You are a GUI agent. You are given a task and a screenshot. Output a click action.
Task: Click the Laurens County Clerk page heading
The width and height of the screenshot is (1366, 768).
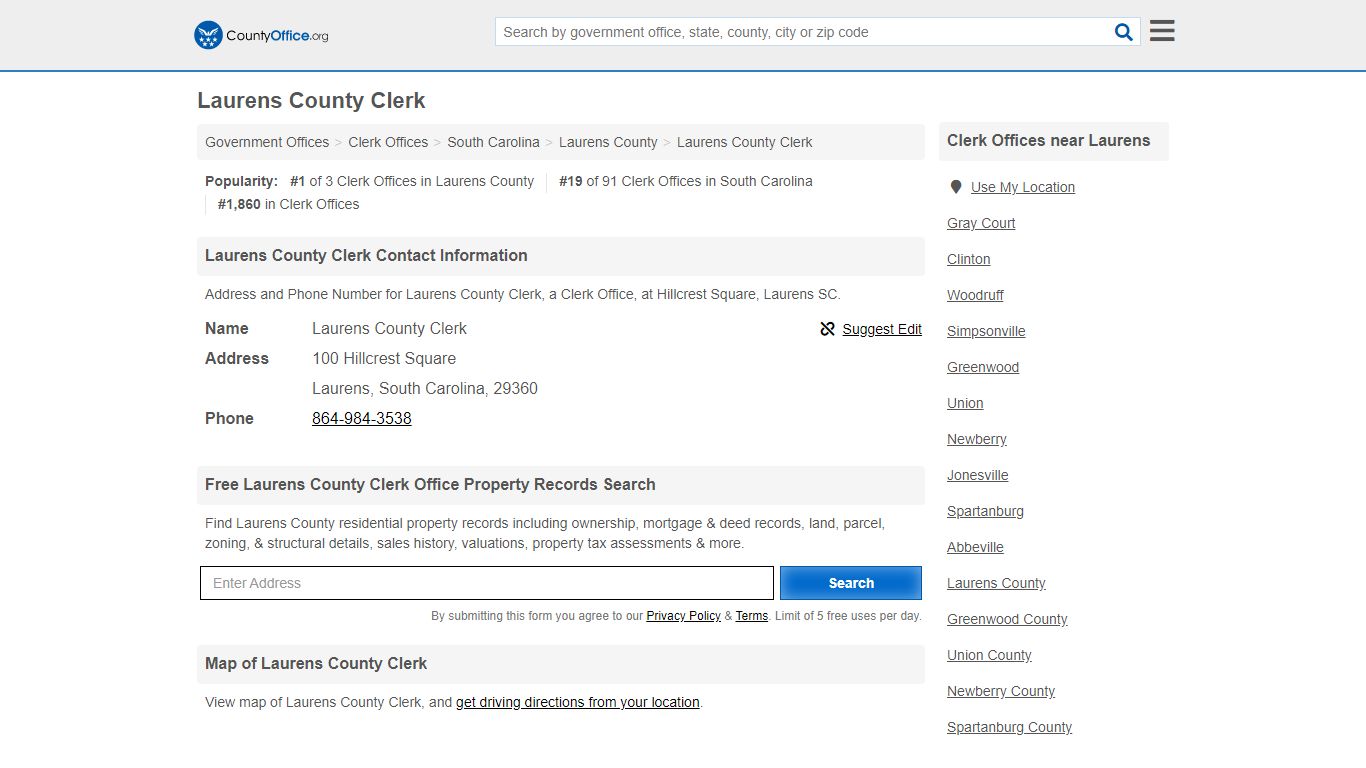pos(311,101)
